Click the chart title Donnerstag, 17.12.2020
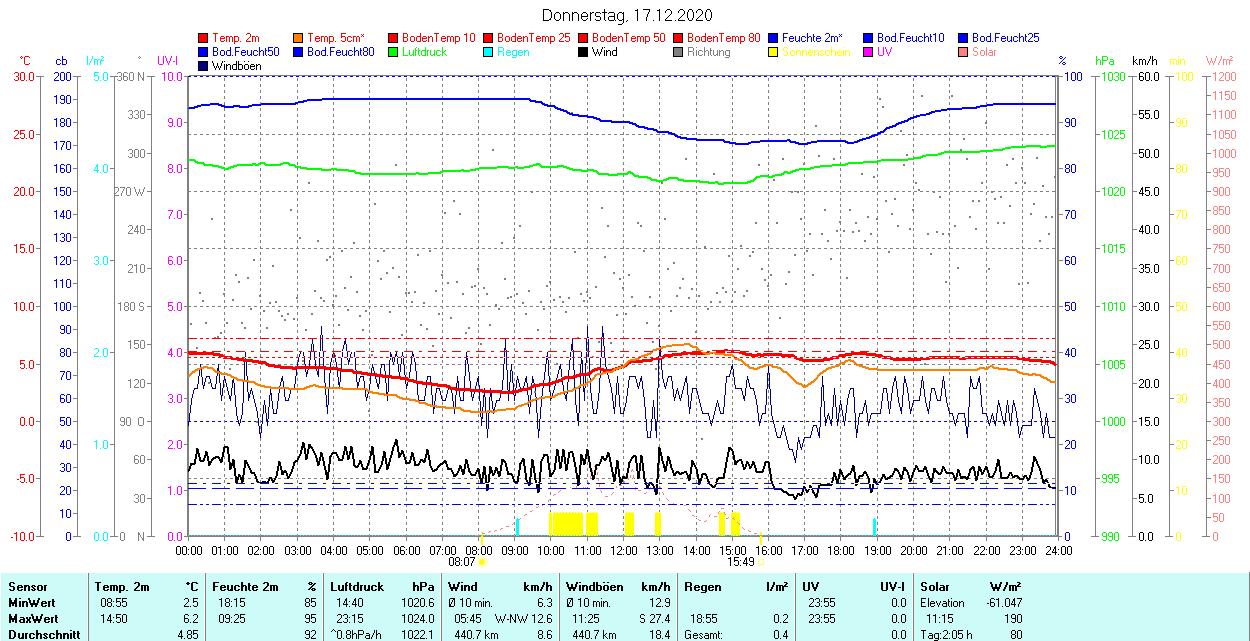Viewport: 1250px width, 641px height. coord(627,15)
